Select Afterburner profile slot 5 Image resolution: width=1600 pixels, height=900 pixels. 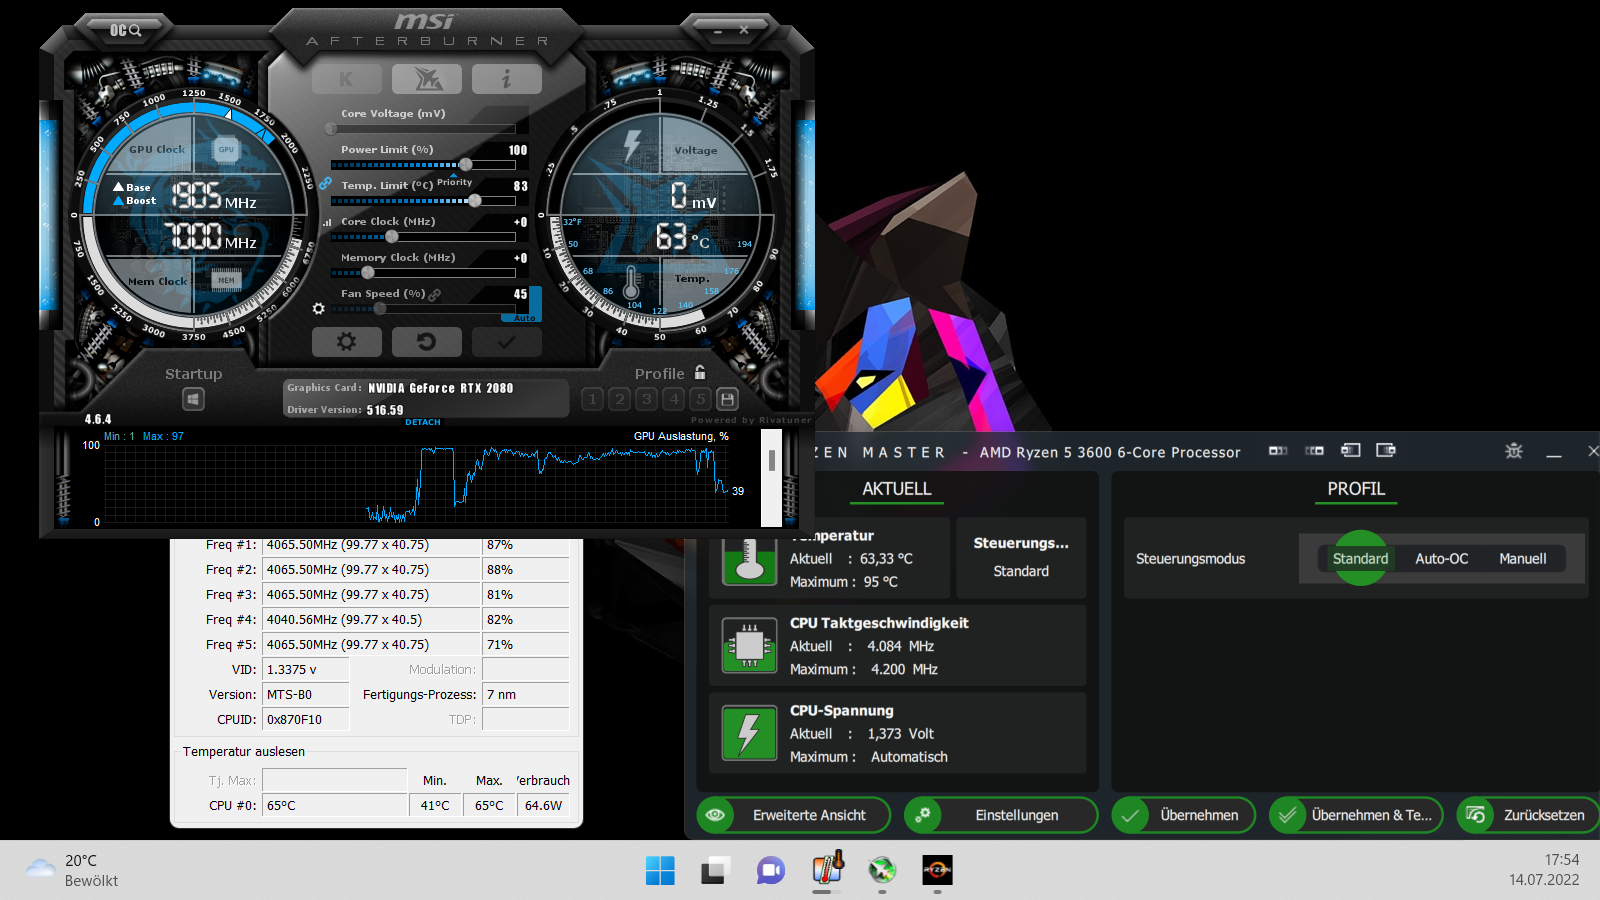701,400
